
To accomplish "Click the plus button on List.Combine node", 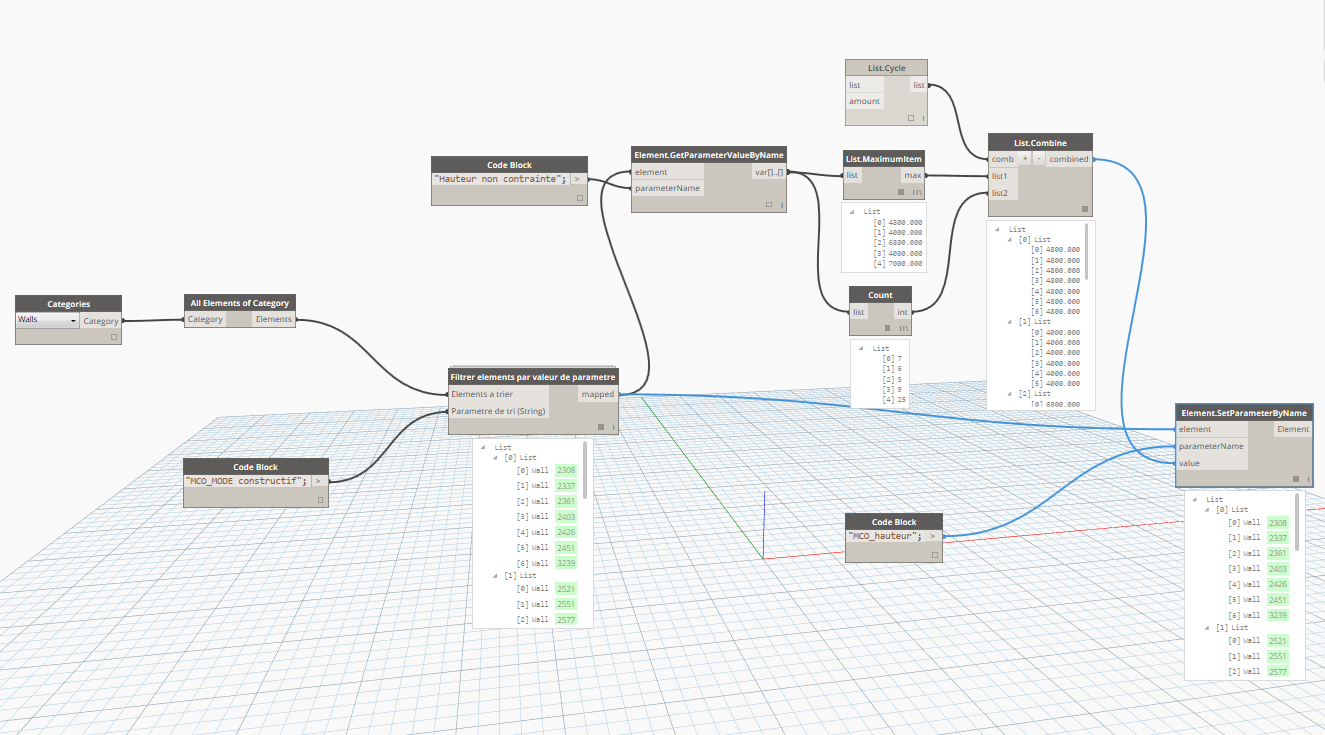I will [1025, 159].
